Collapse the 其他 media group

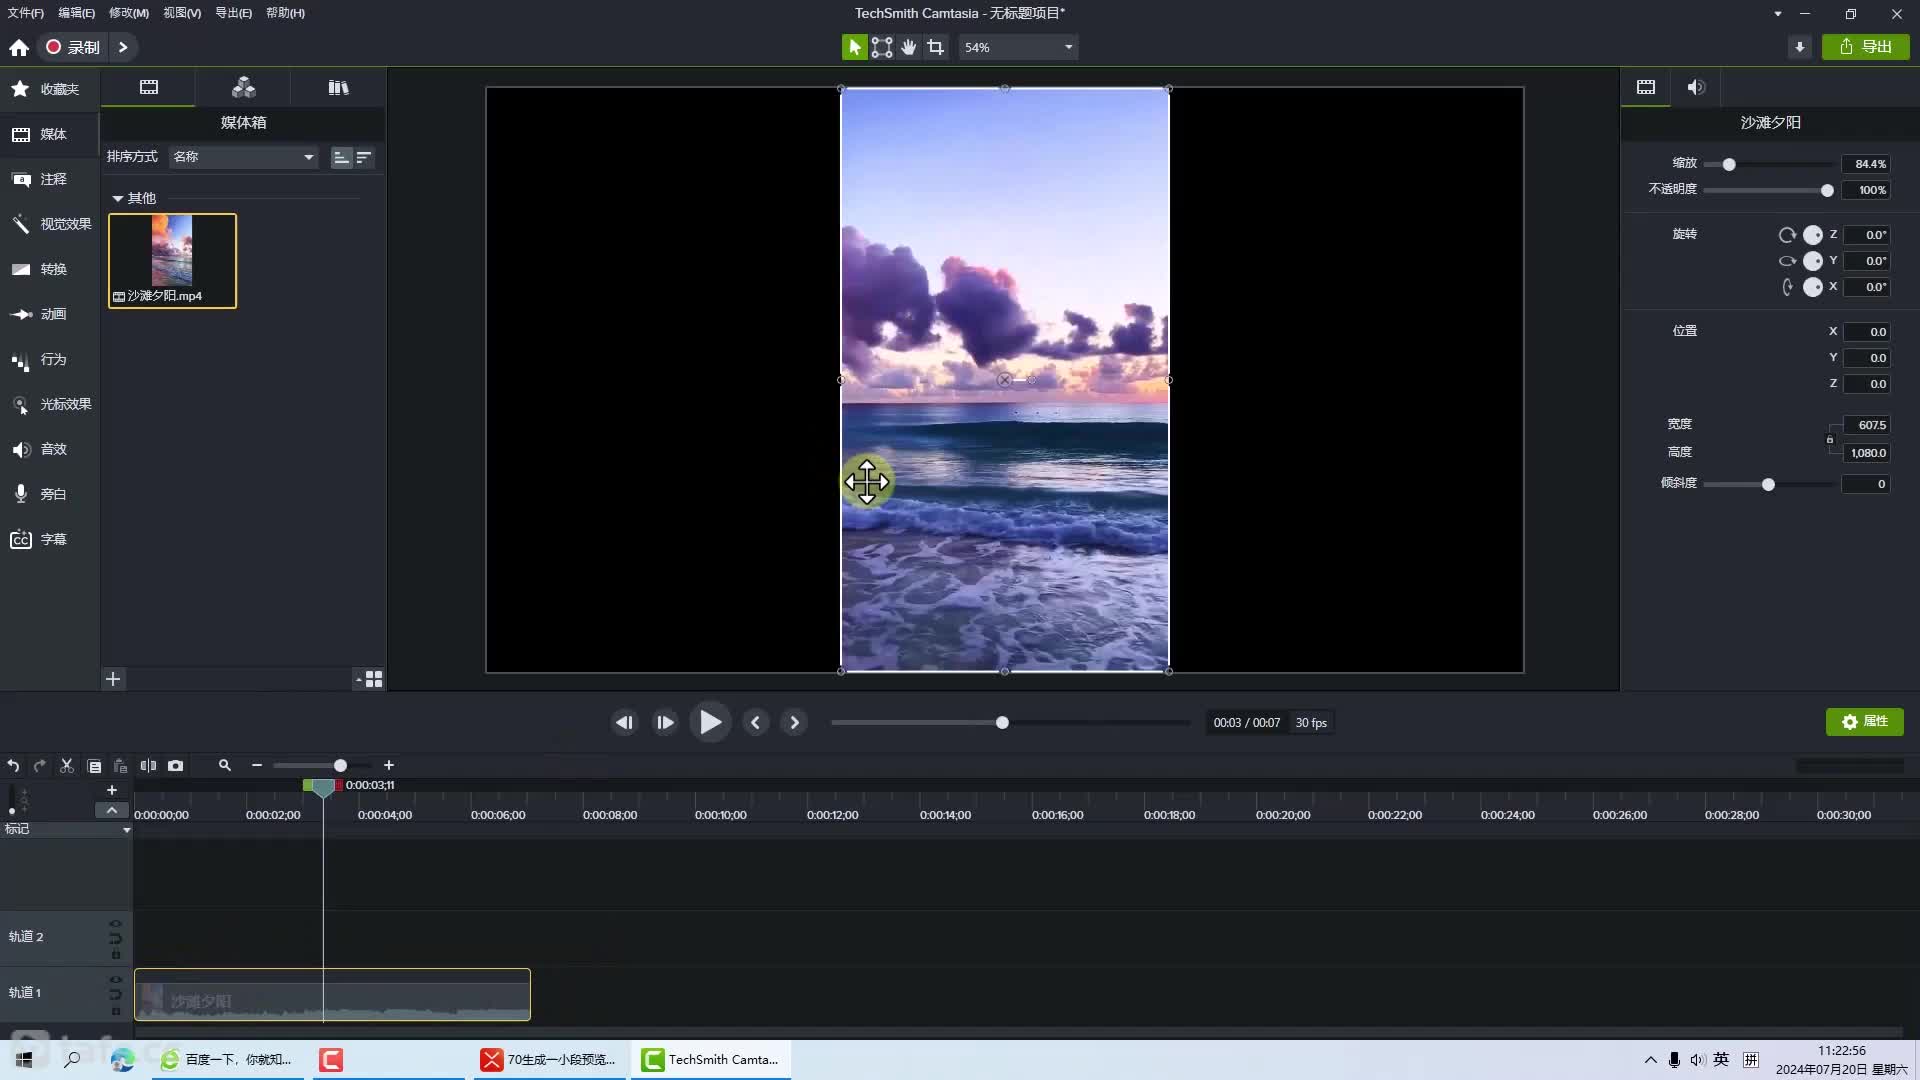click(118, 198)
